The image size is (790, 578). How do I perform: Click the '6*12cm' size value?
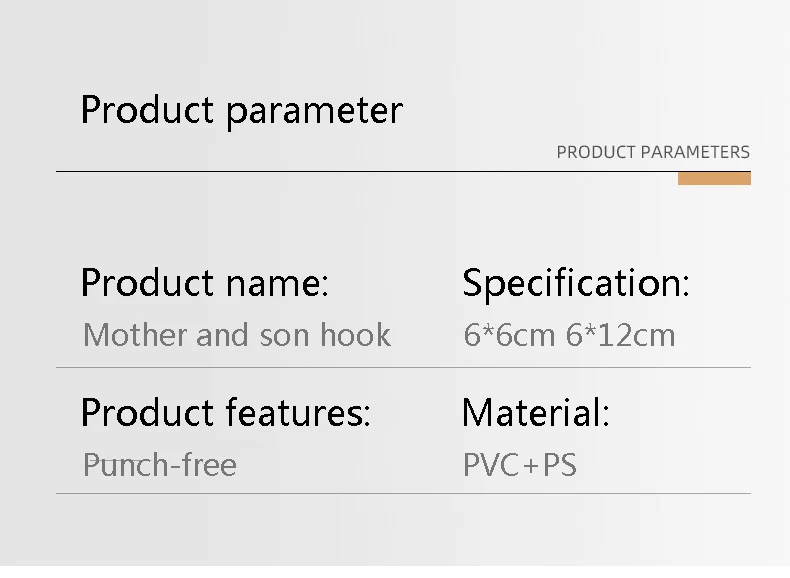pyautogui.click(x=621, y=335)
